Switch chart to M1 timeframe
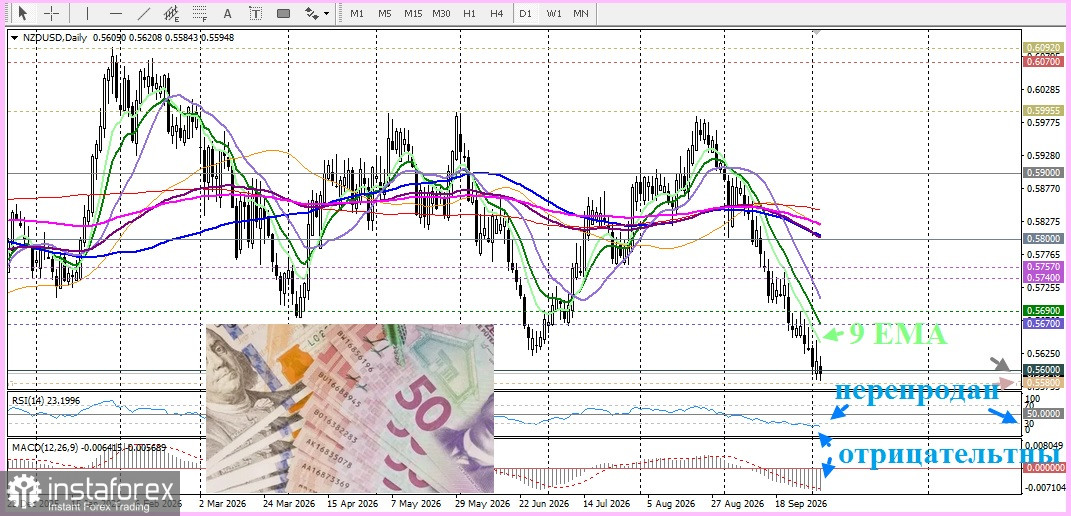Image resolution: width=1071 pixels, height=516 pixels. 357,13
